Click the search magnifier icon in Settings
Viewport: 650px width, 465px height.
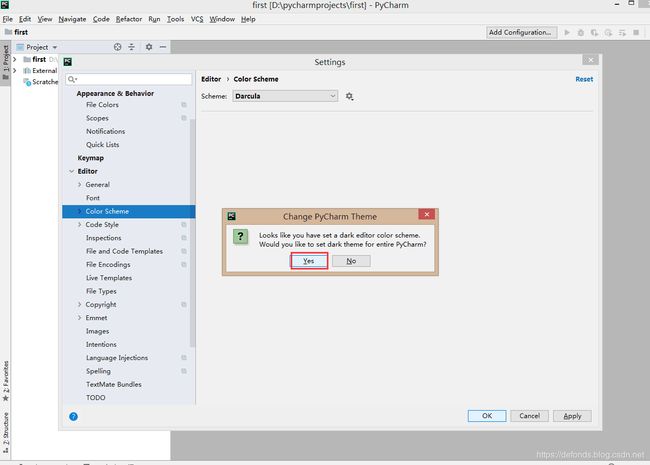coord(72,79)
